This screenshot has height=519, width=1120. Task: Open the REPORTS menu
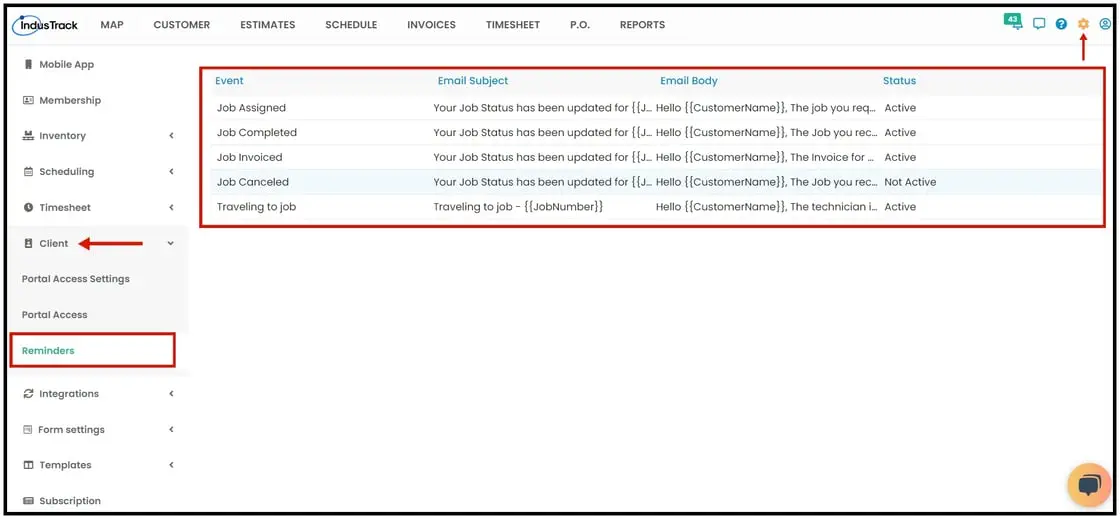(x=642, y=24)
